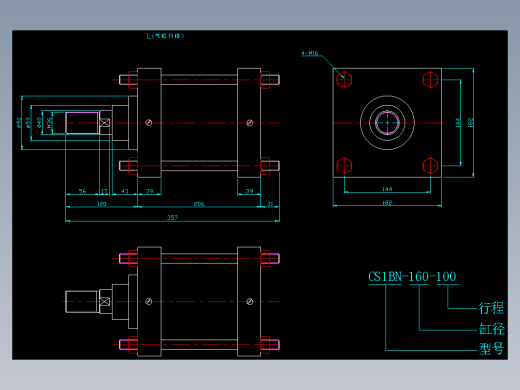Select the 17 dimension text

pos(104,191)
